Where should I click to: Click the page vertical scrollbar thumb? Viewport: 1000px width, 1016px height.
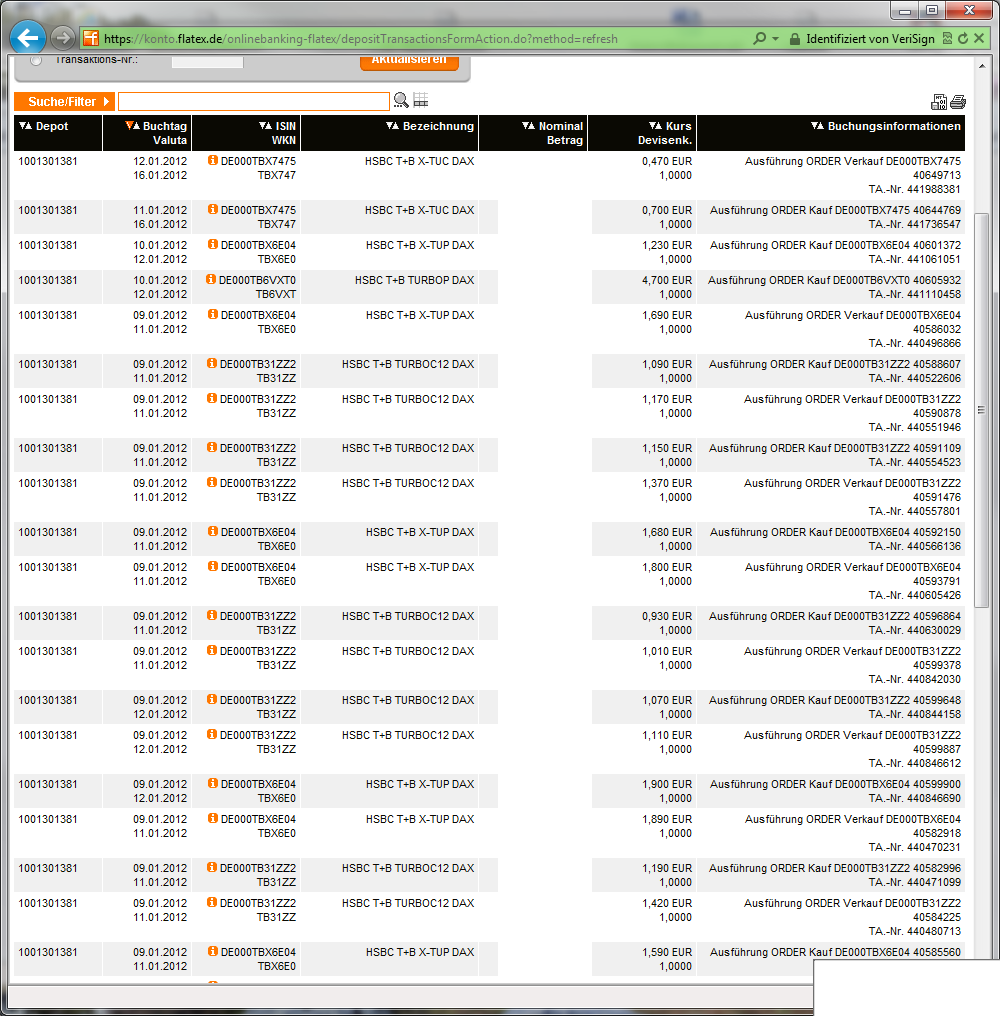(x=982, y=410)
